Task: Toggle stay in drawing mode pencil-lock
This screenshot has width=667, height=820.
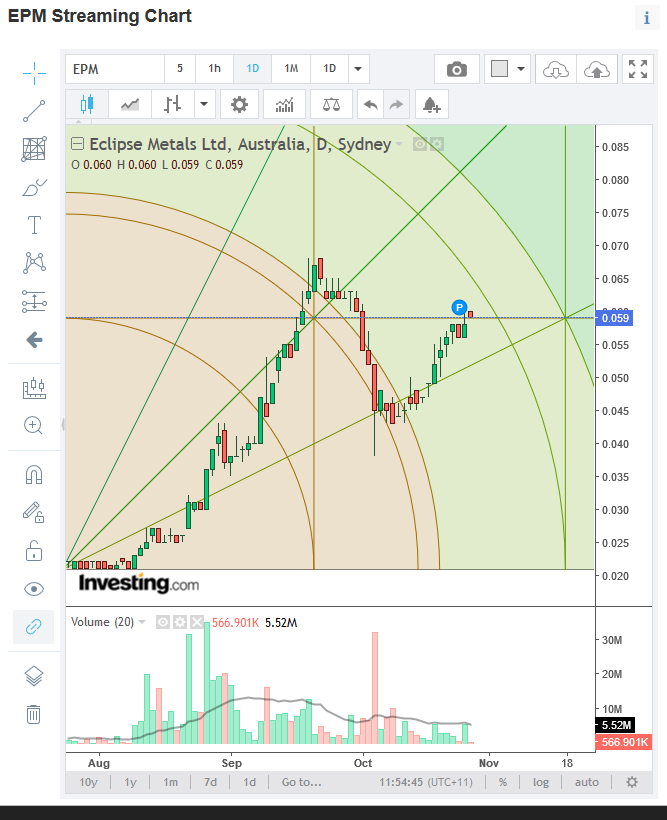Action: point(33,512)
